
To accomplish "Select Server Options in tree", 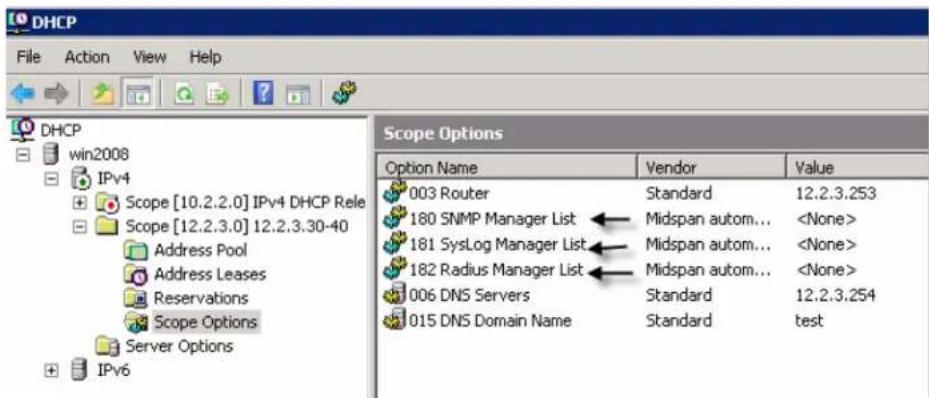I will coord(180,346).
